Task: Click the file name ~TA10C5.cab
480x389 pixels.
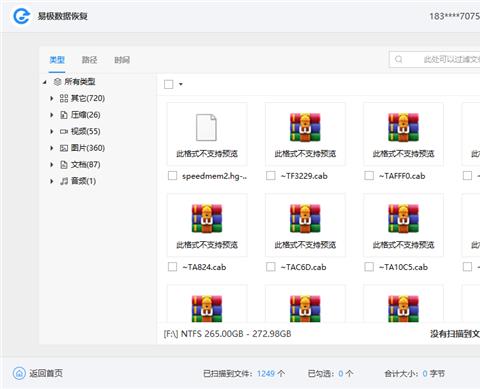Action: tap(403, 267)
